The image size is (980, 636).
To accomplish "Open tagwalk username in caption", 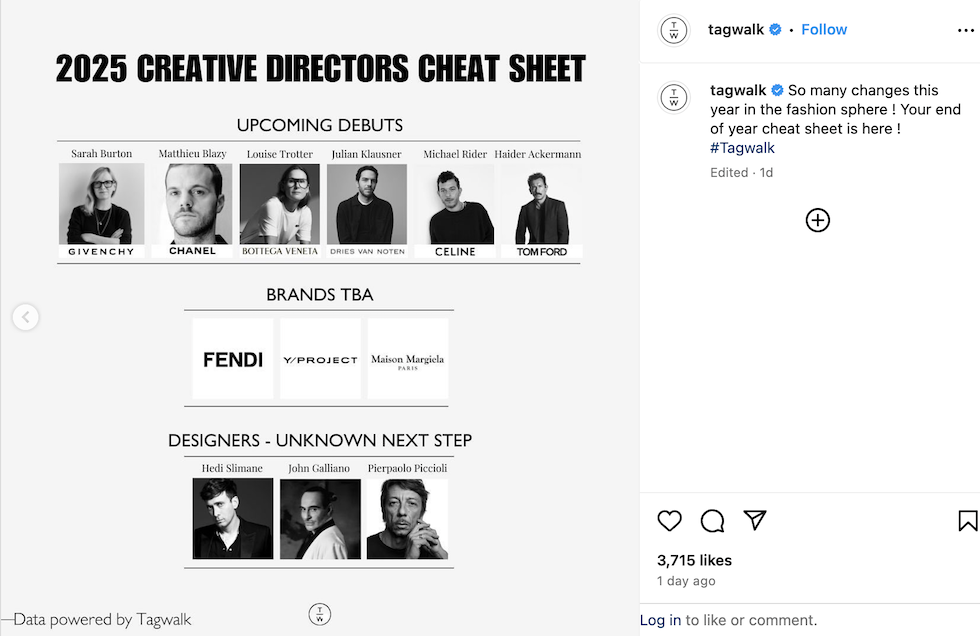I will pyautogui.click(x=737, y=91).
